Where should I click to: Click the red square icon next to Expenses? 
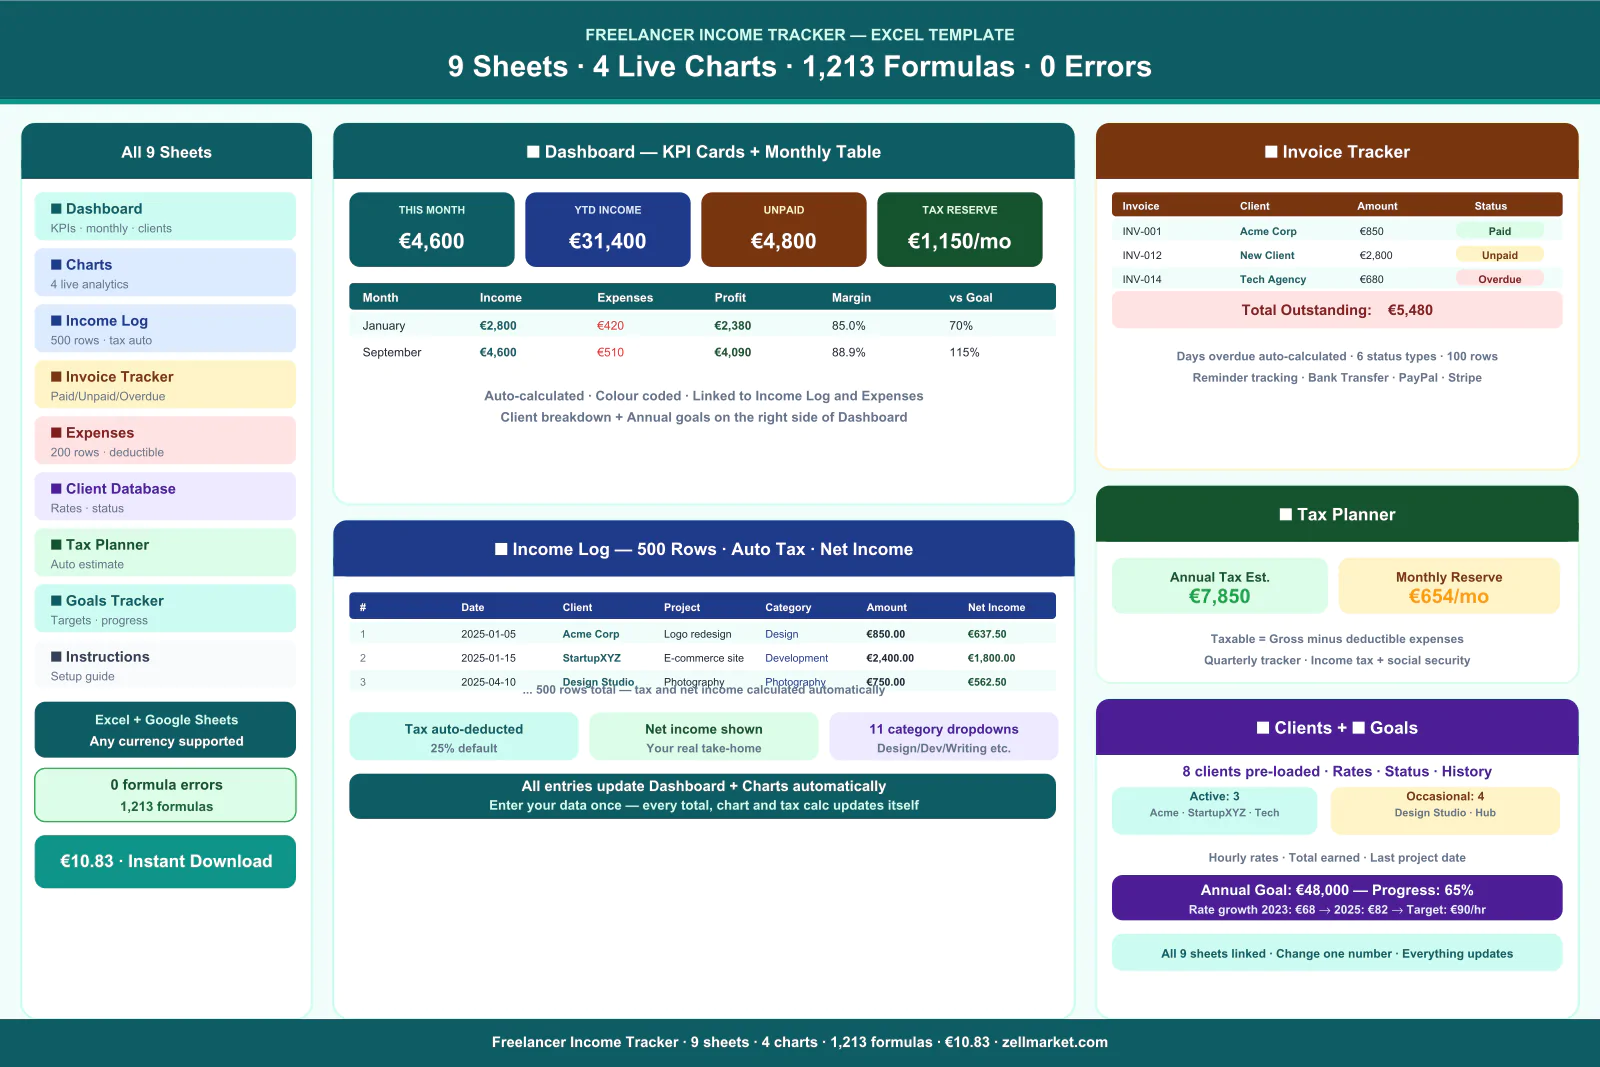(x=56, y=433)
